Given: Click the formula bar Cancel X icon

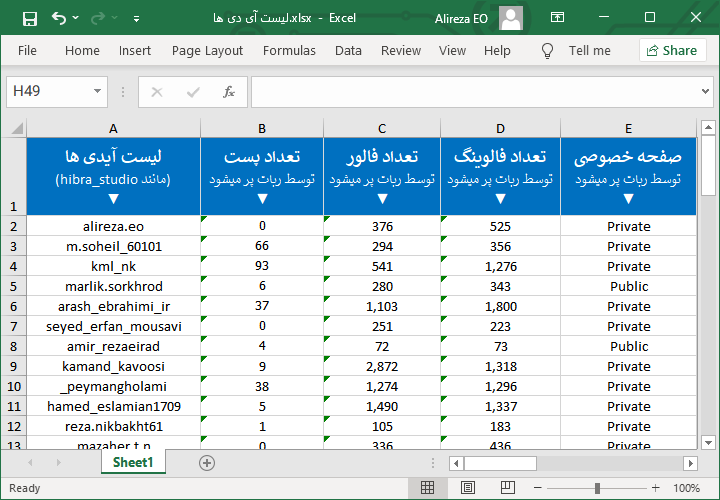Looking at the screenshot, I should click(x=157, y=92).
